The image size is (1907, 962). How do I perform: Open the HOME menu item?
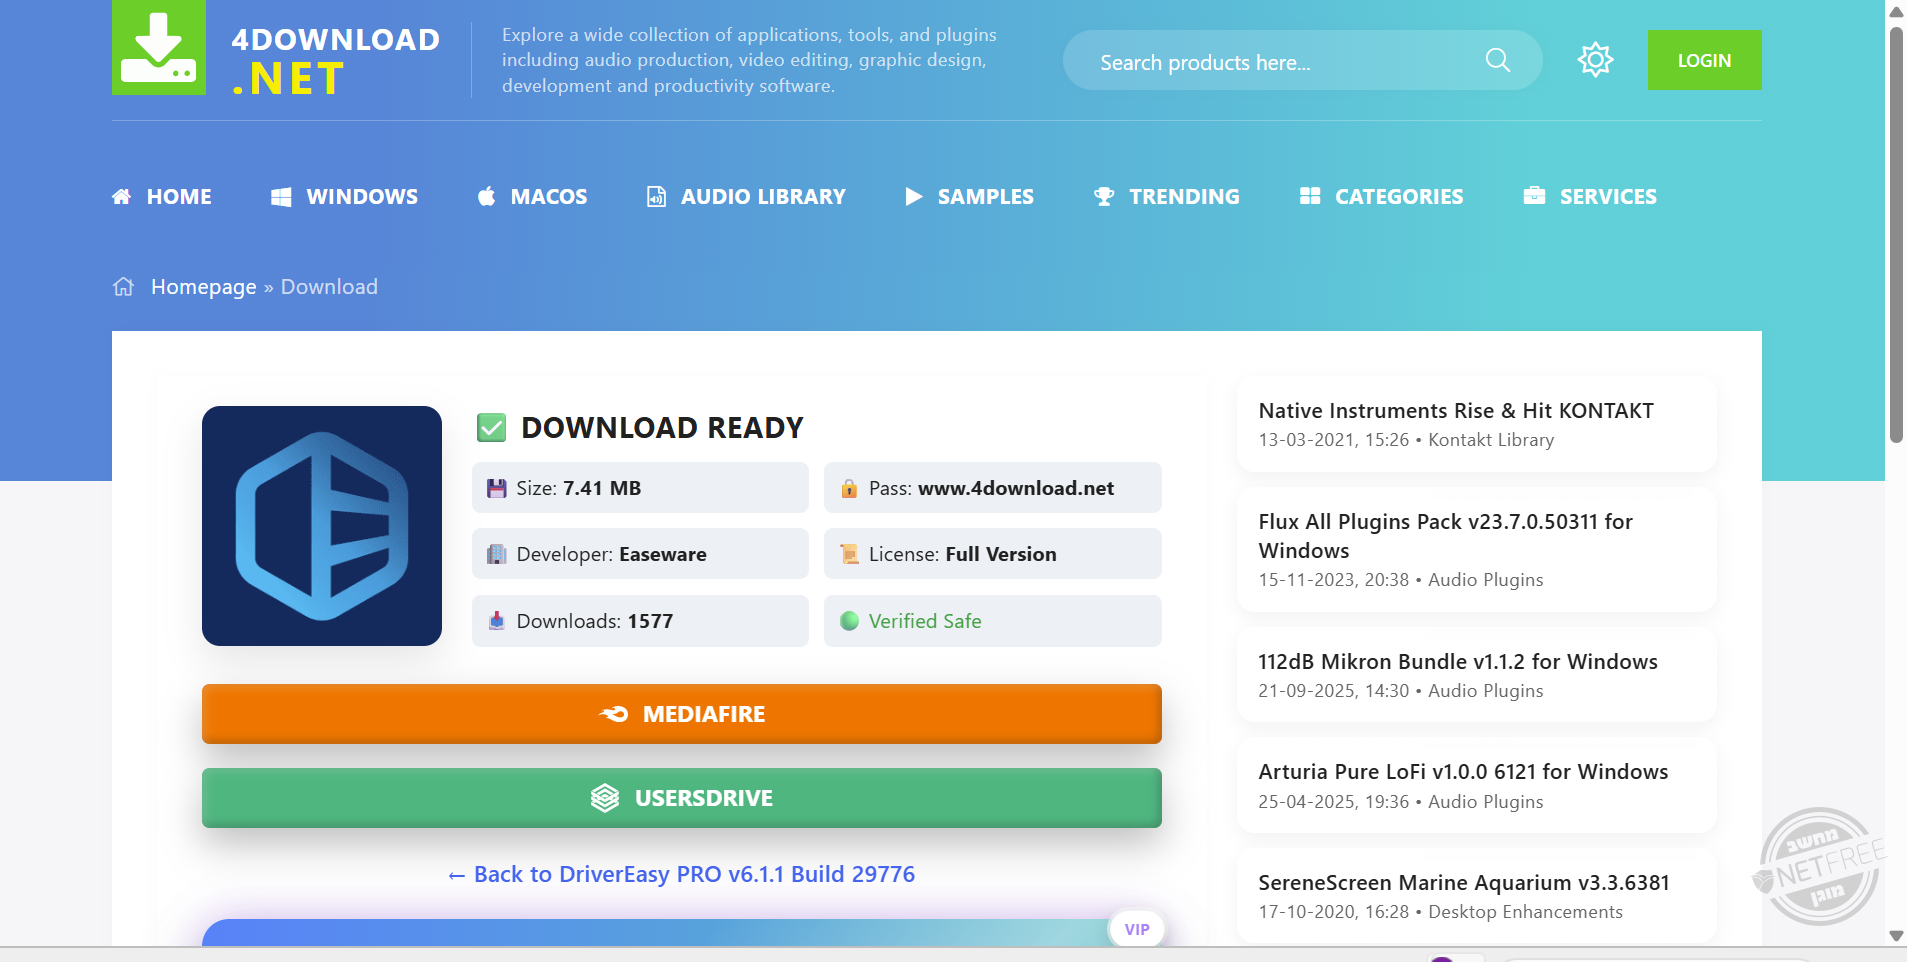point(179,197)
